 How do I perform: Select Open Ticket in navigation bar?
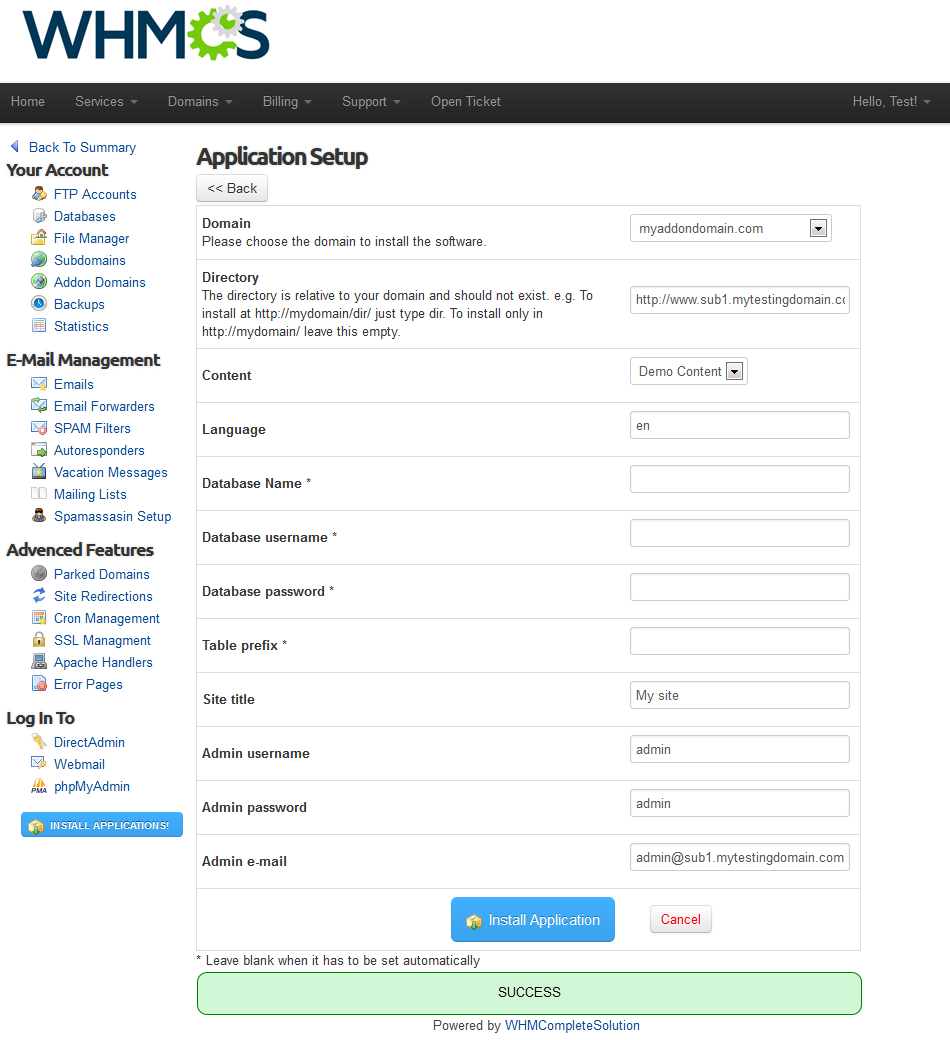click(465, 102)
